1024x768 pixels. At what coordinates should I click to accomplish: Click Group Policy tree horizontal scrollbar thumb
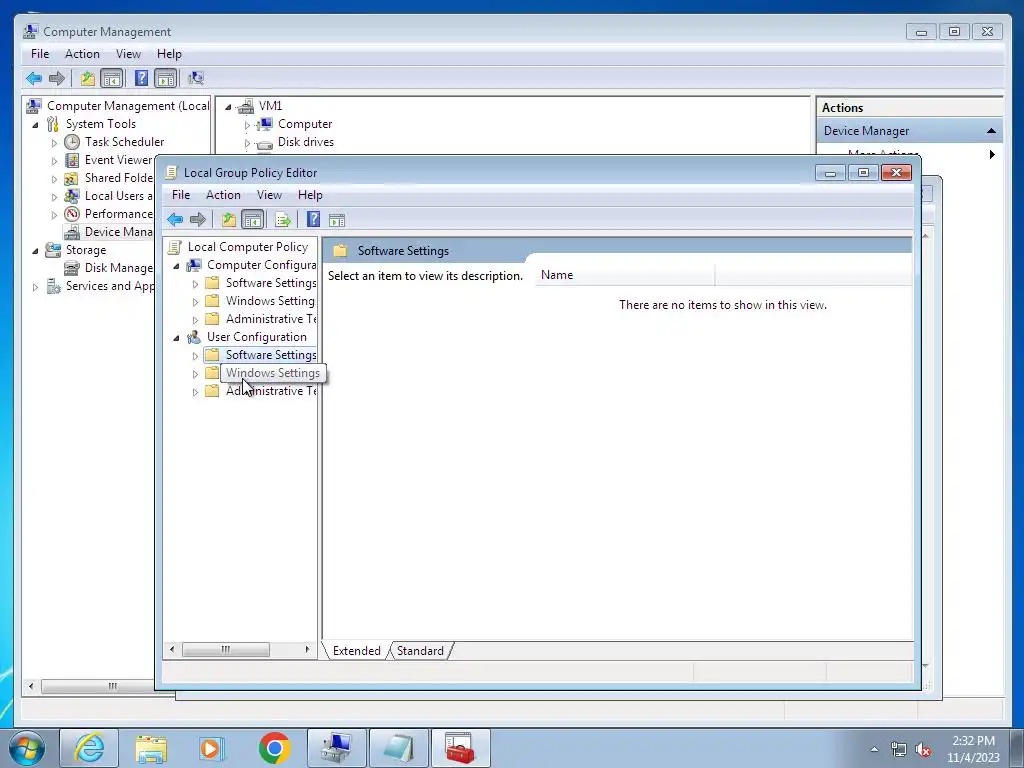(x=225, y=649)
